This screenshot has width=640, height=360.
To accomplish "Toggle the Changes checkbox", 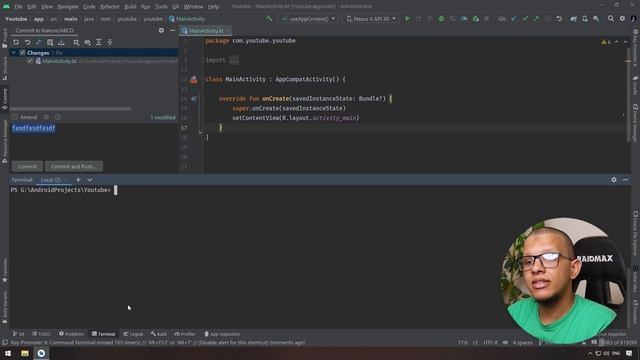I will pyautogui.click(x=22, y=53).
